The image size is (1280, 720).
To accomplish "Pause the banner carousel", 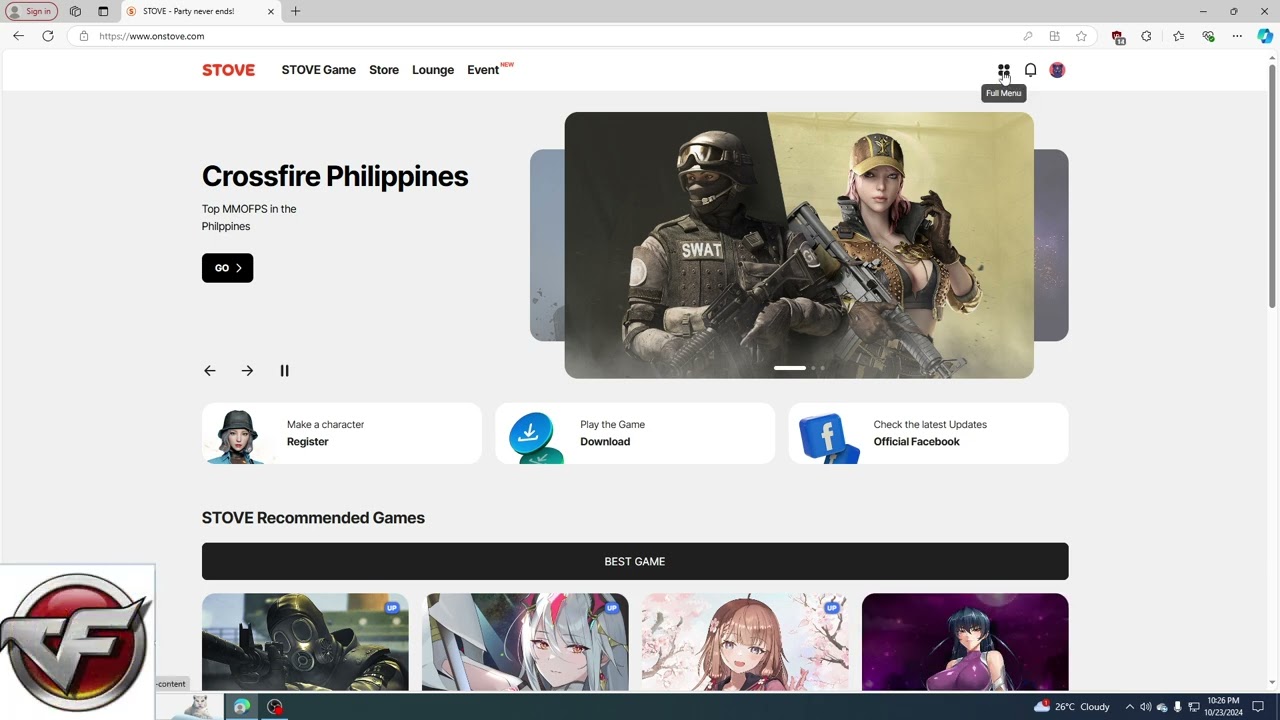I will 284,370.
